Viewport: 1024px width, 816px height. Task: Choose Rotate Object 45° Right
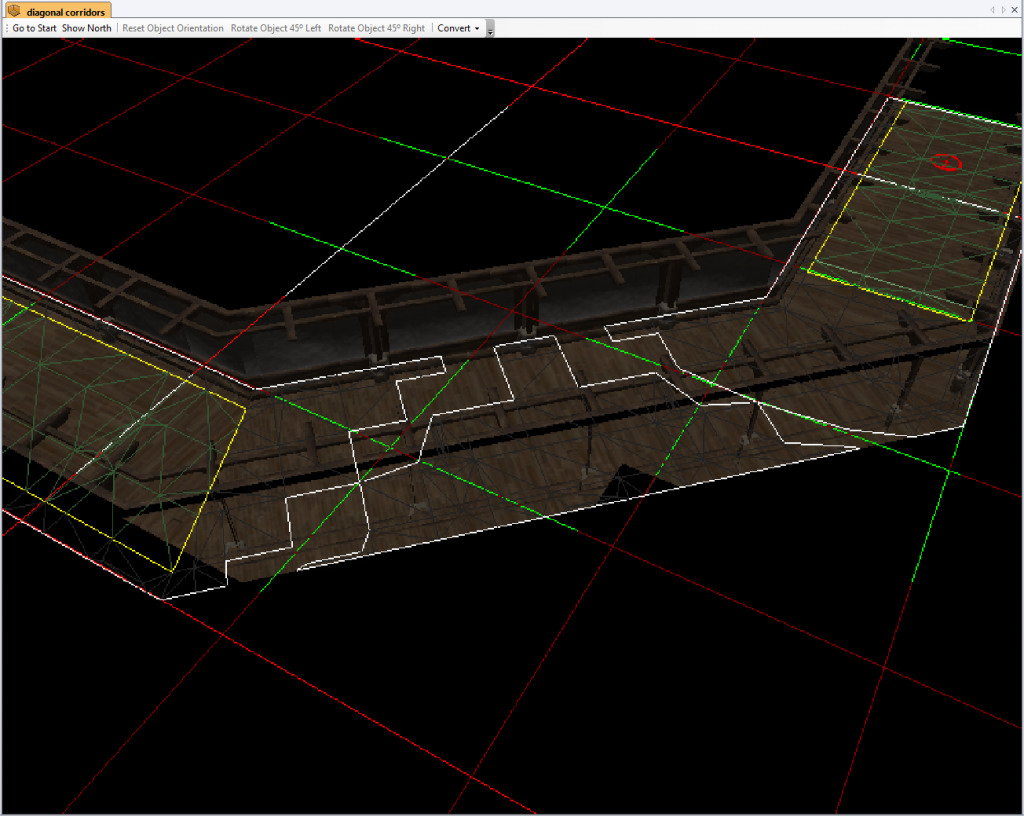tap(376, 28)
